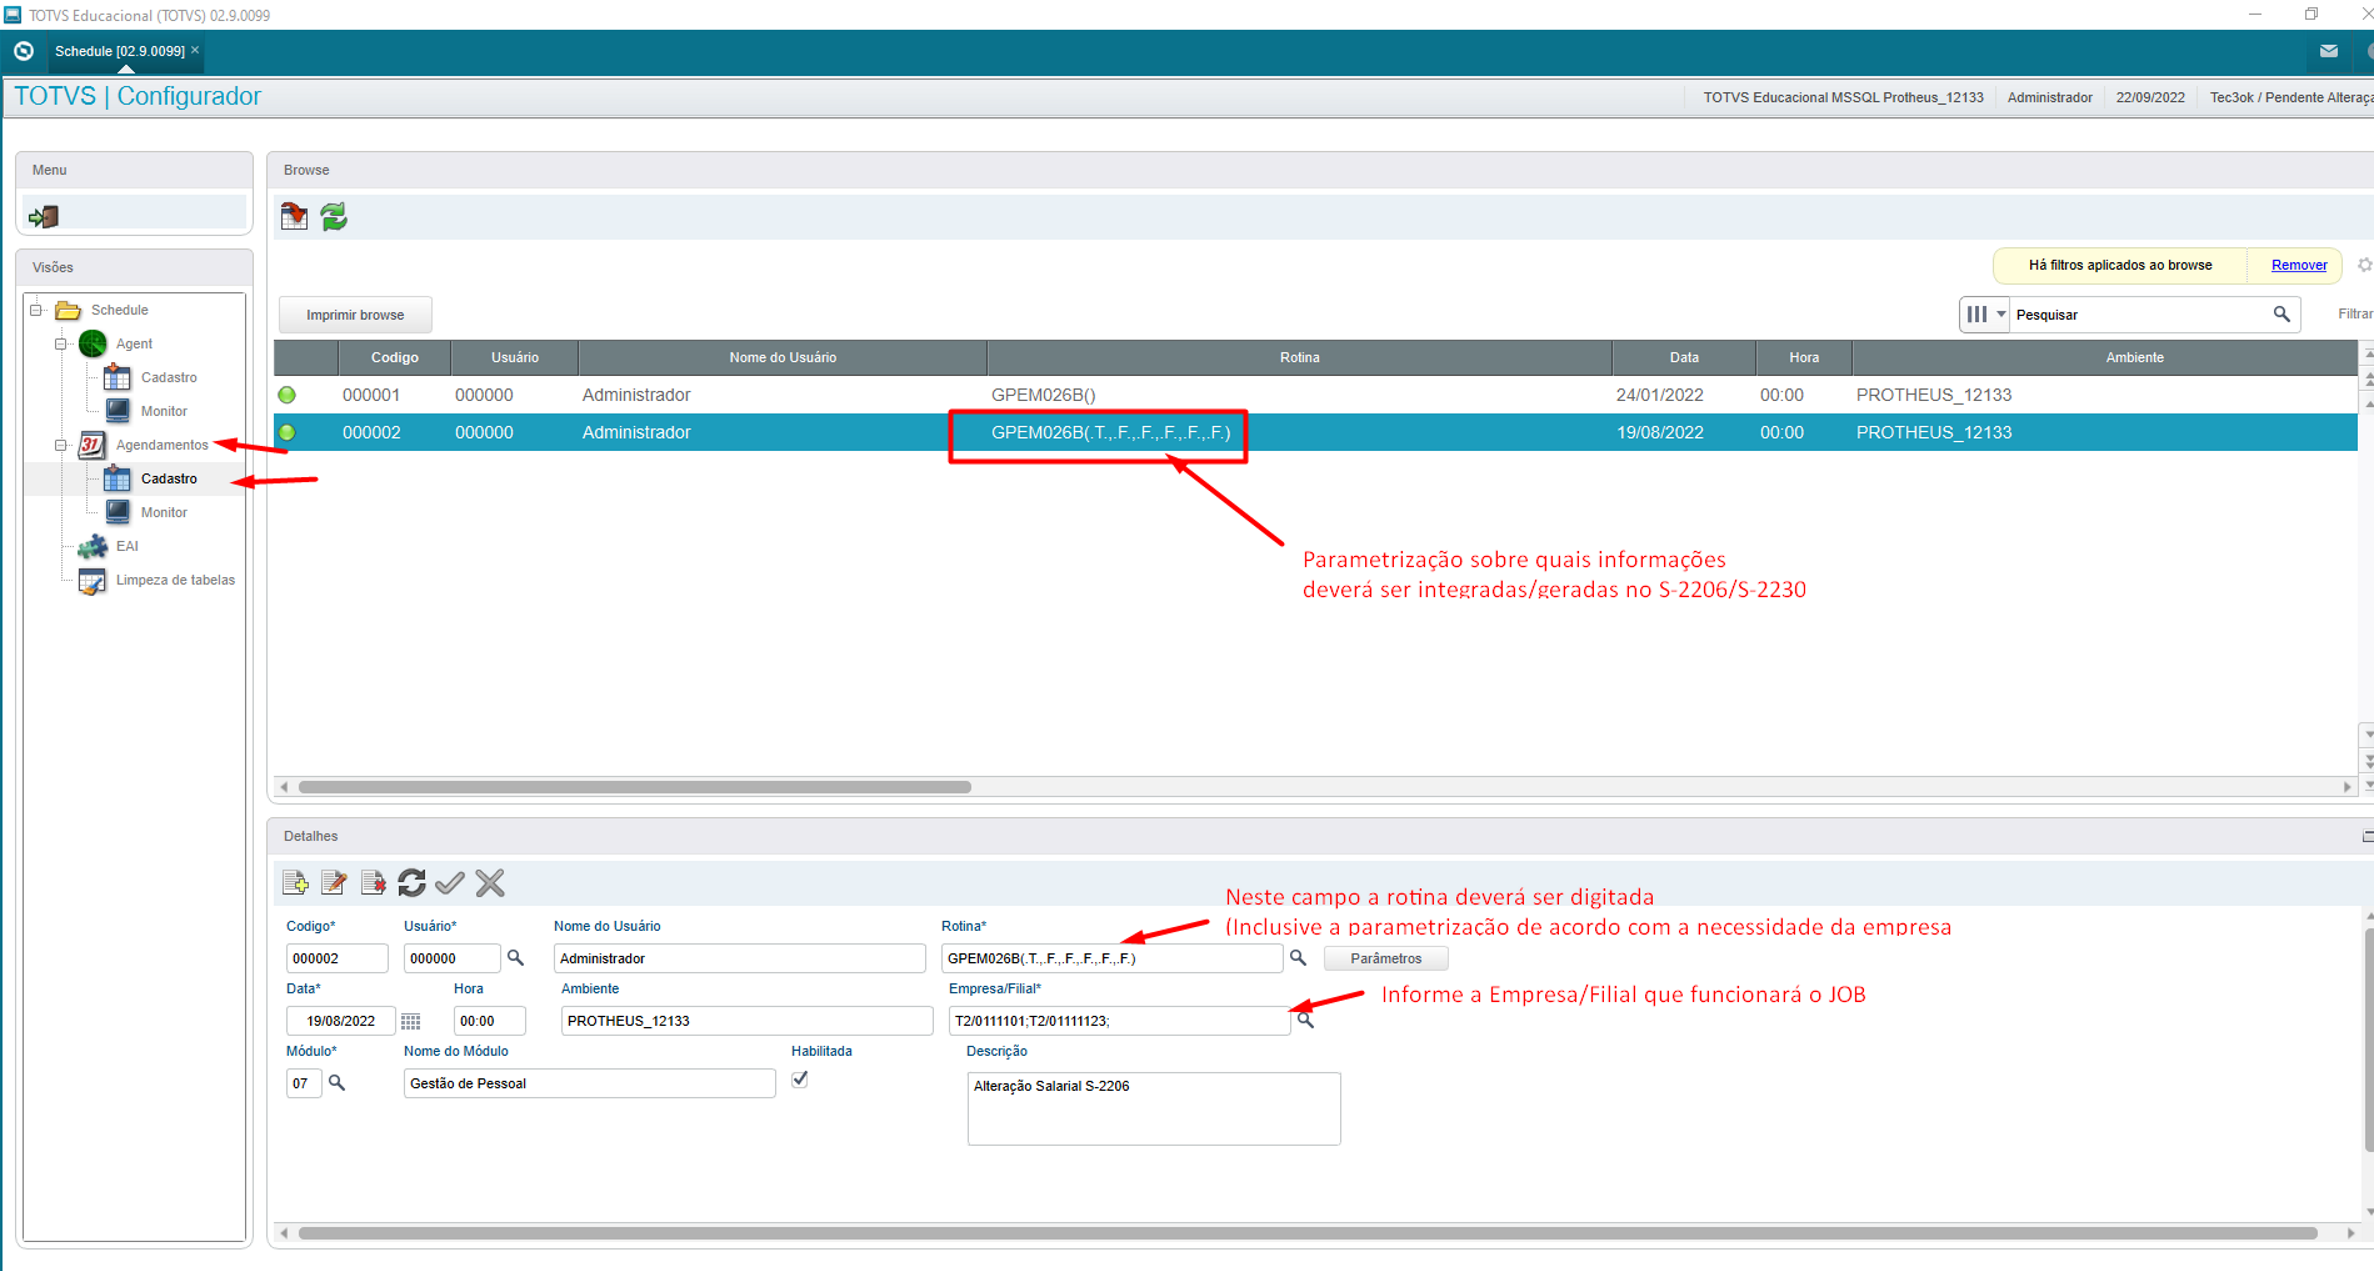Click into the Nome do Módulo field
The image size is (2374, 1271).
pos(589,1083)
